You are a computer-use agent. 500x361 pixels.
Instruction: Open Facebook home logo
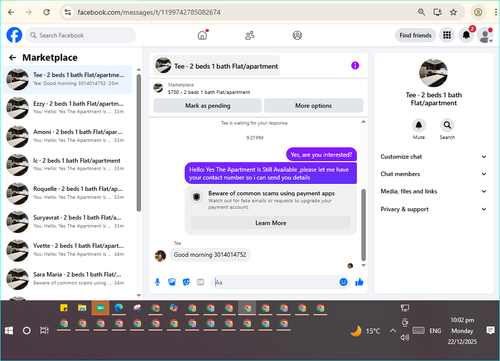(x=14, y=35)
